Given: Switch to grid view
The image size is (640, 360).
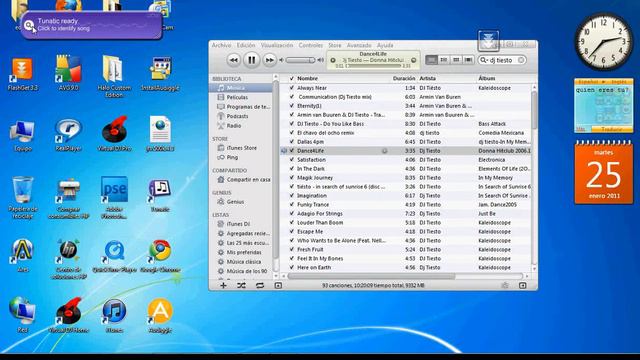Looking at the screenshot, I should point(456,60).
